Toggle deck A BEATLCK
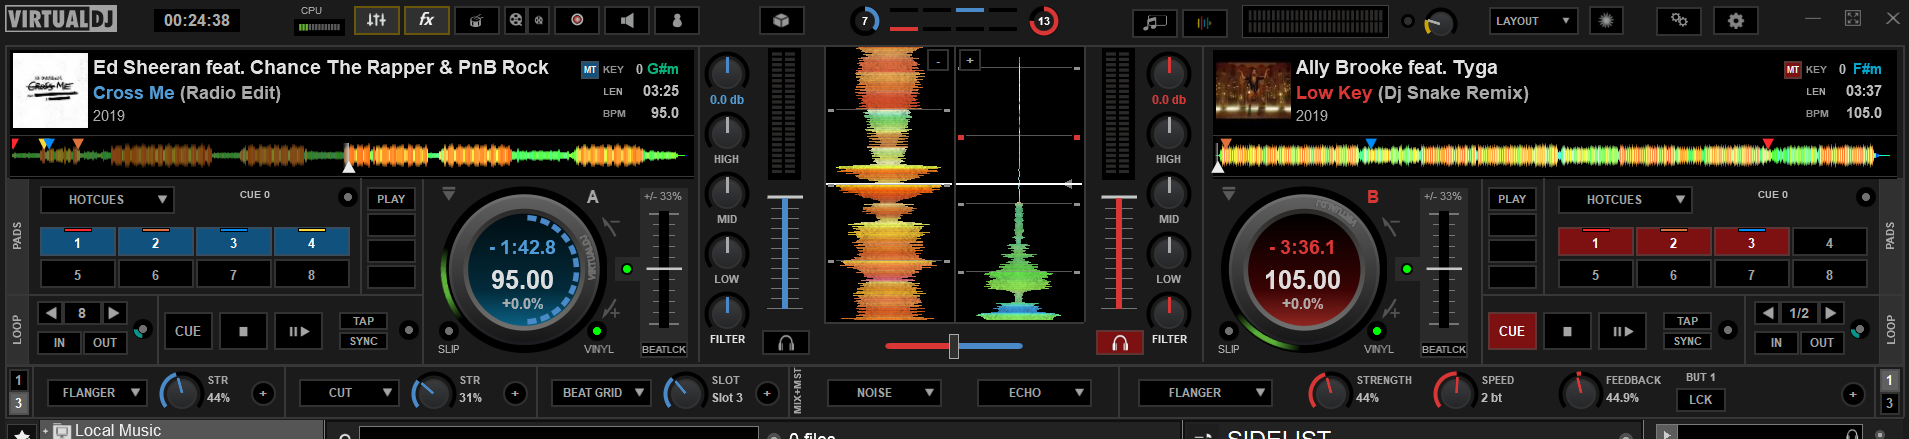1909x439 pixels. (664, 349)
